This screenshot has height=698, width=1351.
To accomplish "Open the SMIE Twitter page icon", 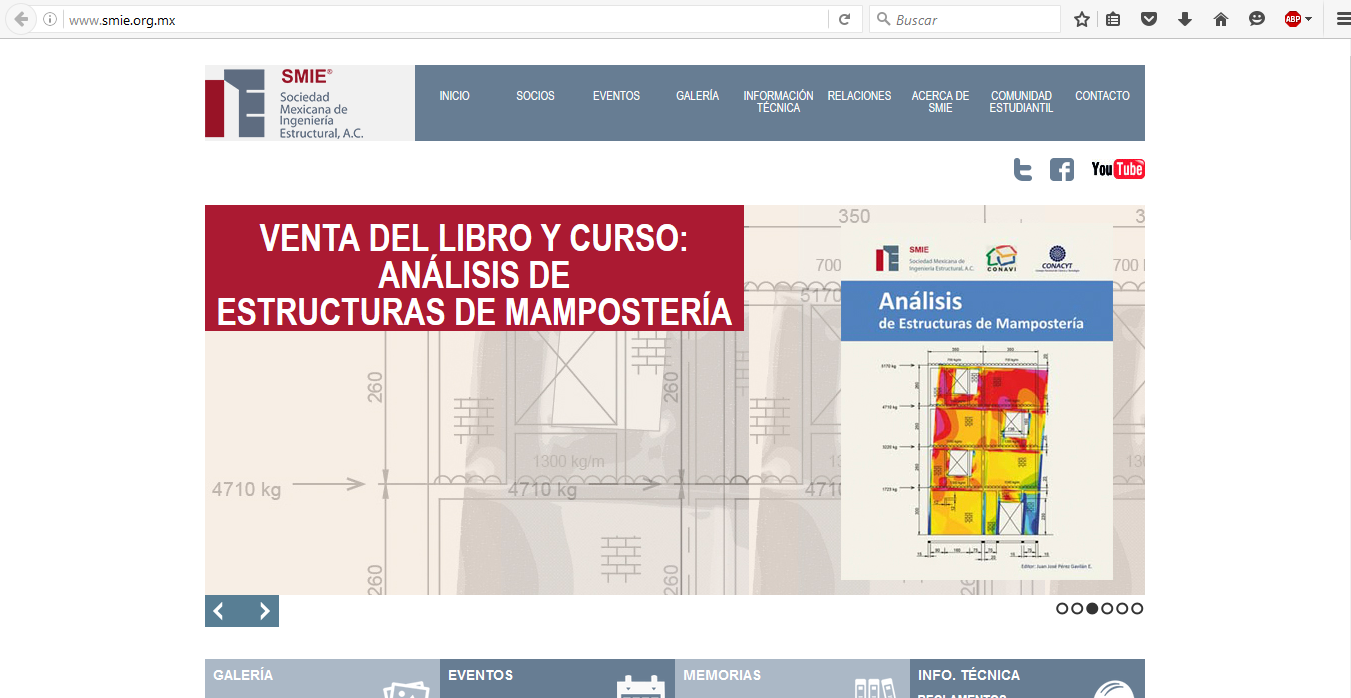I will [1022, 169].
